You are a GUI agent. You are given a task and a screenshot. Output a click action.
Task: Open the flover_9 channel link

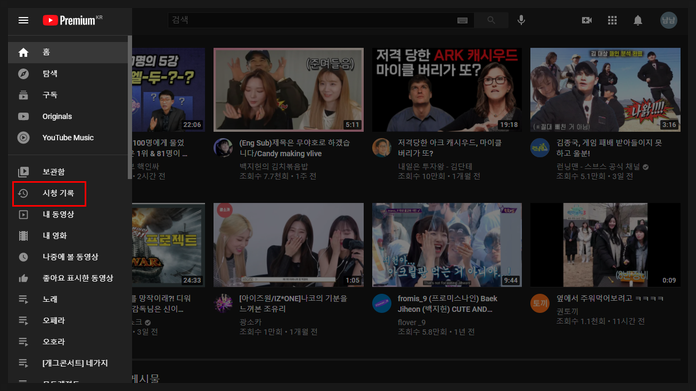411,322
